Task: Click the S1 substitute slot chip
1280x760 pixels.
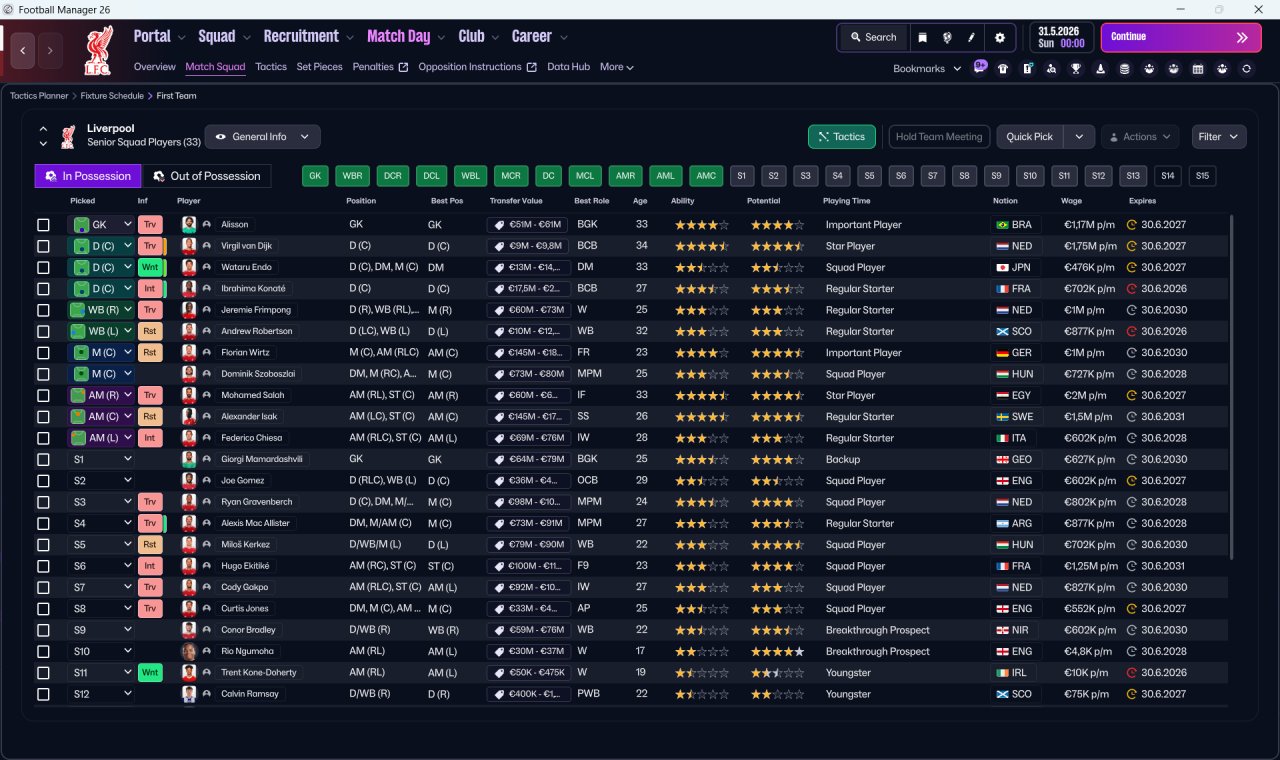Action: 742,176
